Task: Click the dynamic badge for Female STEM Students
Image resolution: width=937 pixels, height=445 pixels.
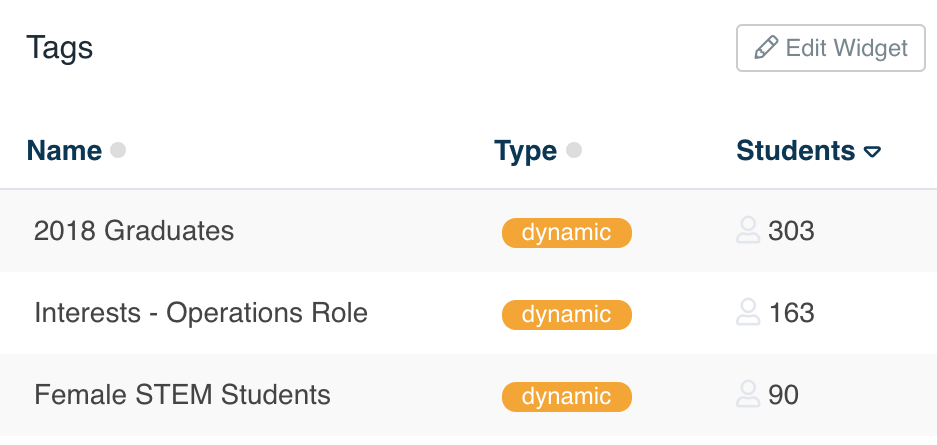Action: [567, 397]
